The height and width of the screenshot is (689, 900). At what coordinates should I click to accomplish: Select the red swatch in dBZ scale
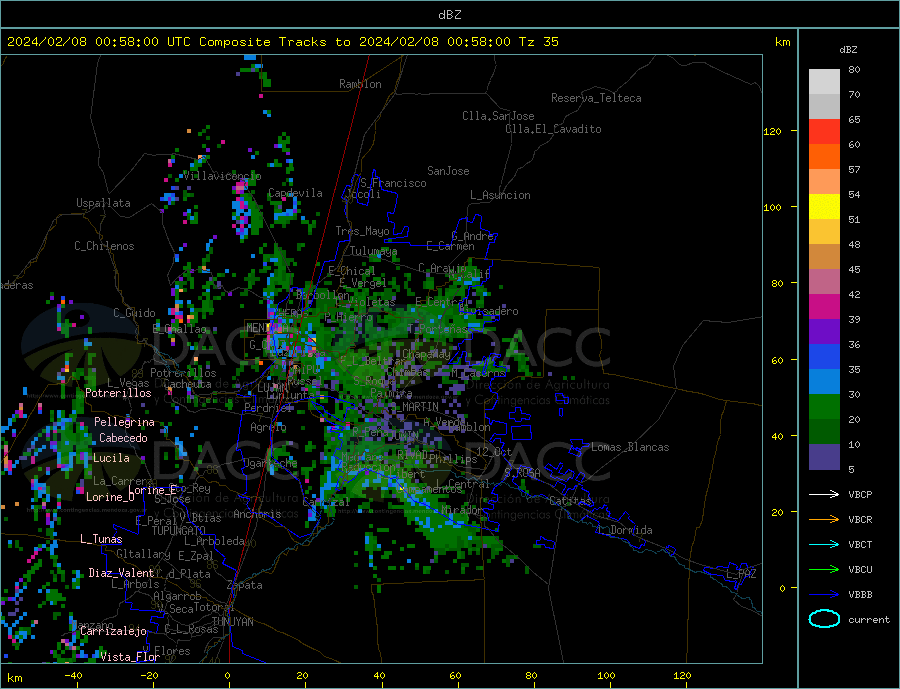(824, 131)
